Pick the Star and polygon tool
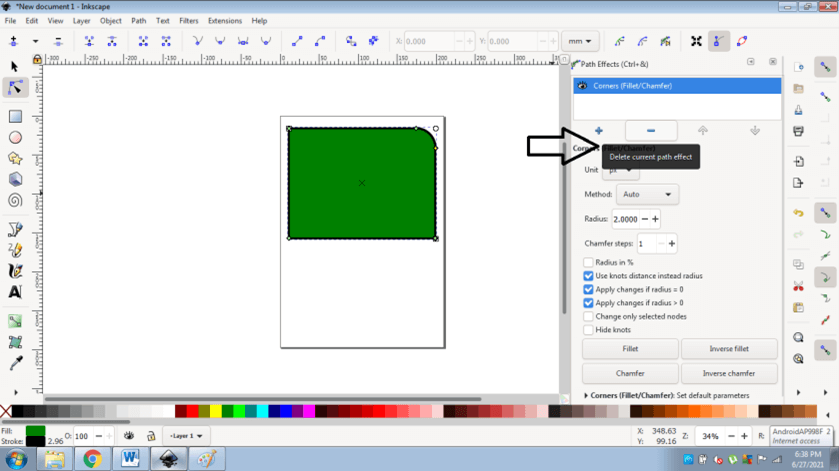This screenshot has height=471, width=839. point(15,158)
